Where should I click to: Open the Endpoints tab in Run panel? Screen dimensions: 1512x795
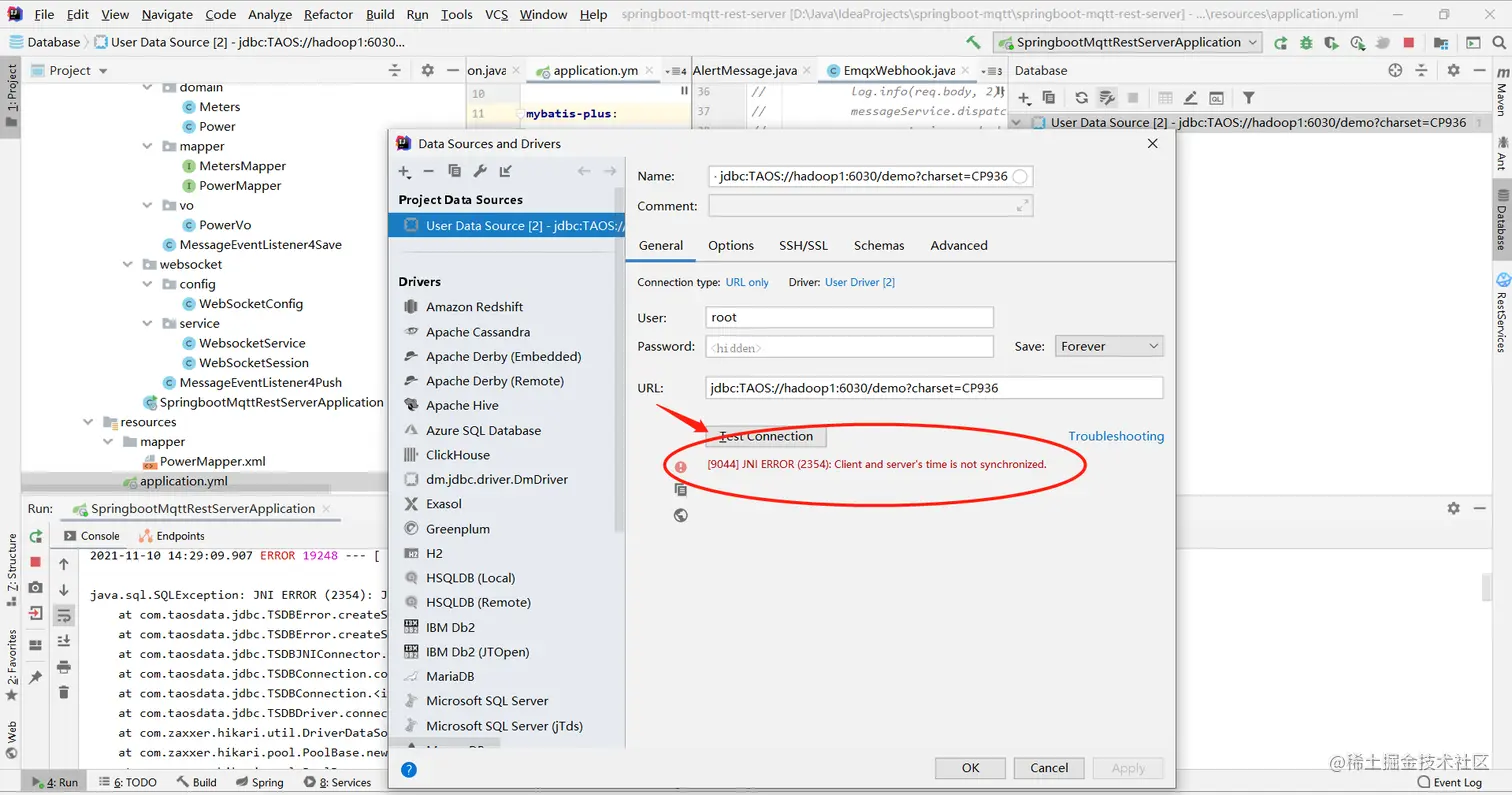click(x=172, y=536)
